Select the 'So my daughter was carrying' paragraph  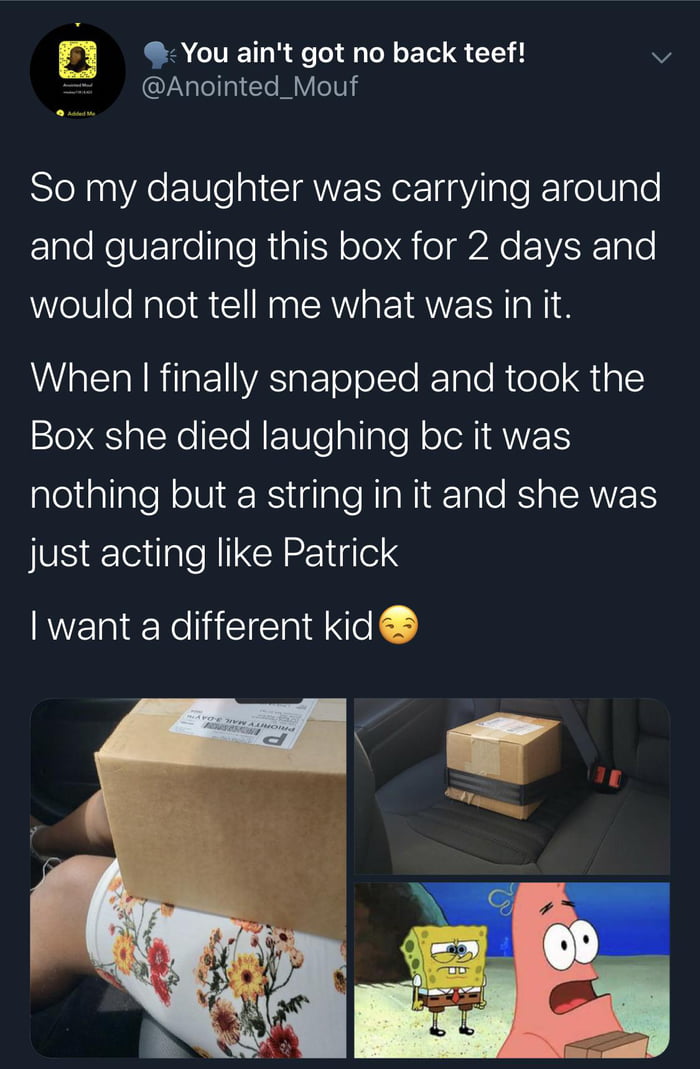click(x=345, y=246)
